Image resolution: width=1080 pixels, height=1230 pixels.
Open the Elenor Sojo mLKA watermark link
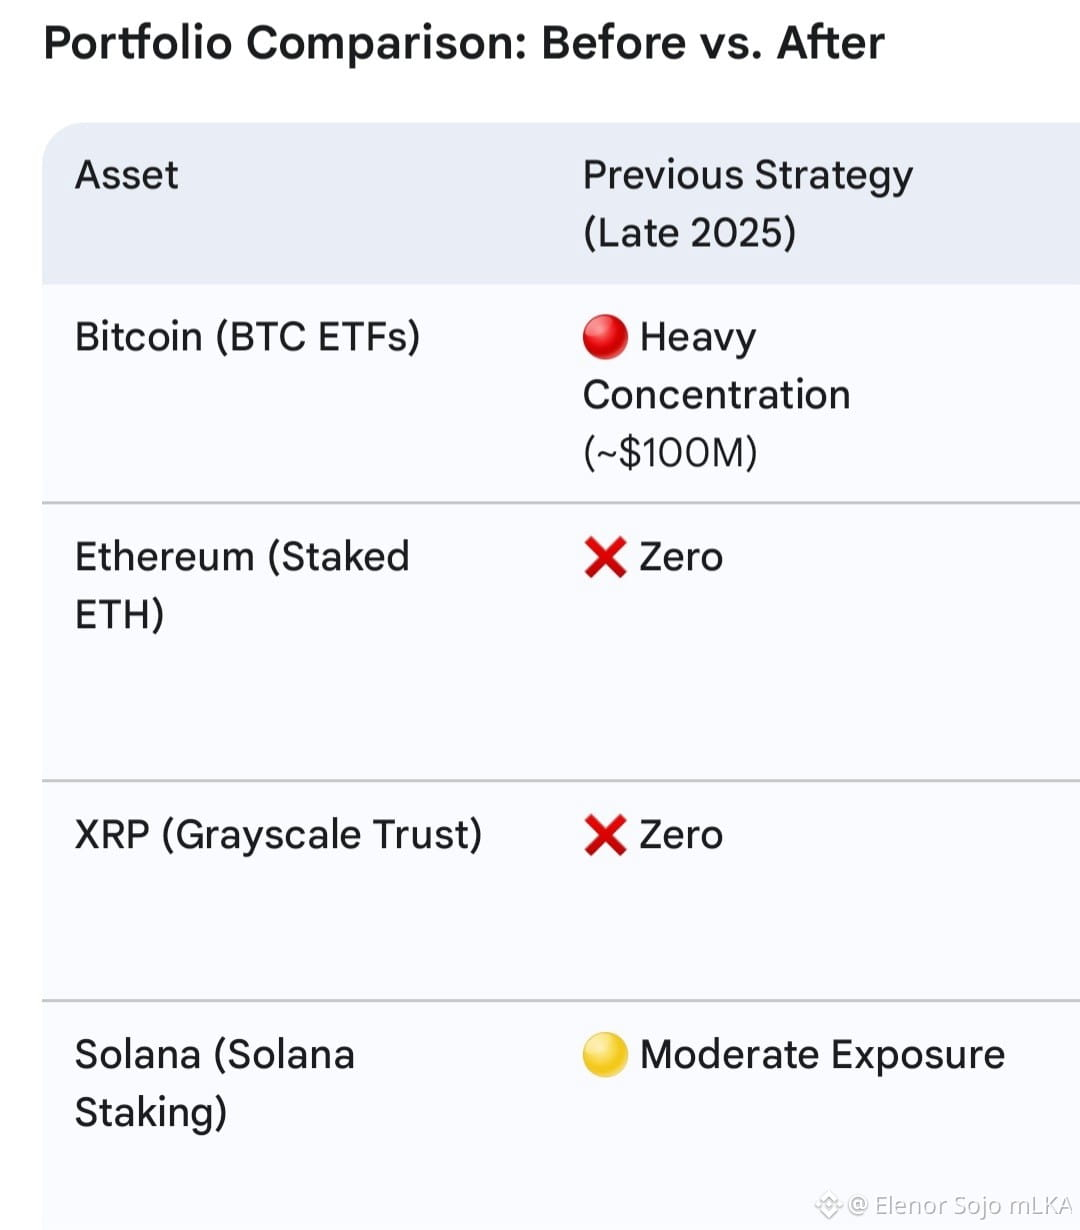click(x=959, y=1205)
